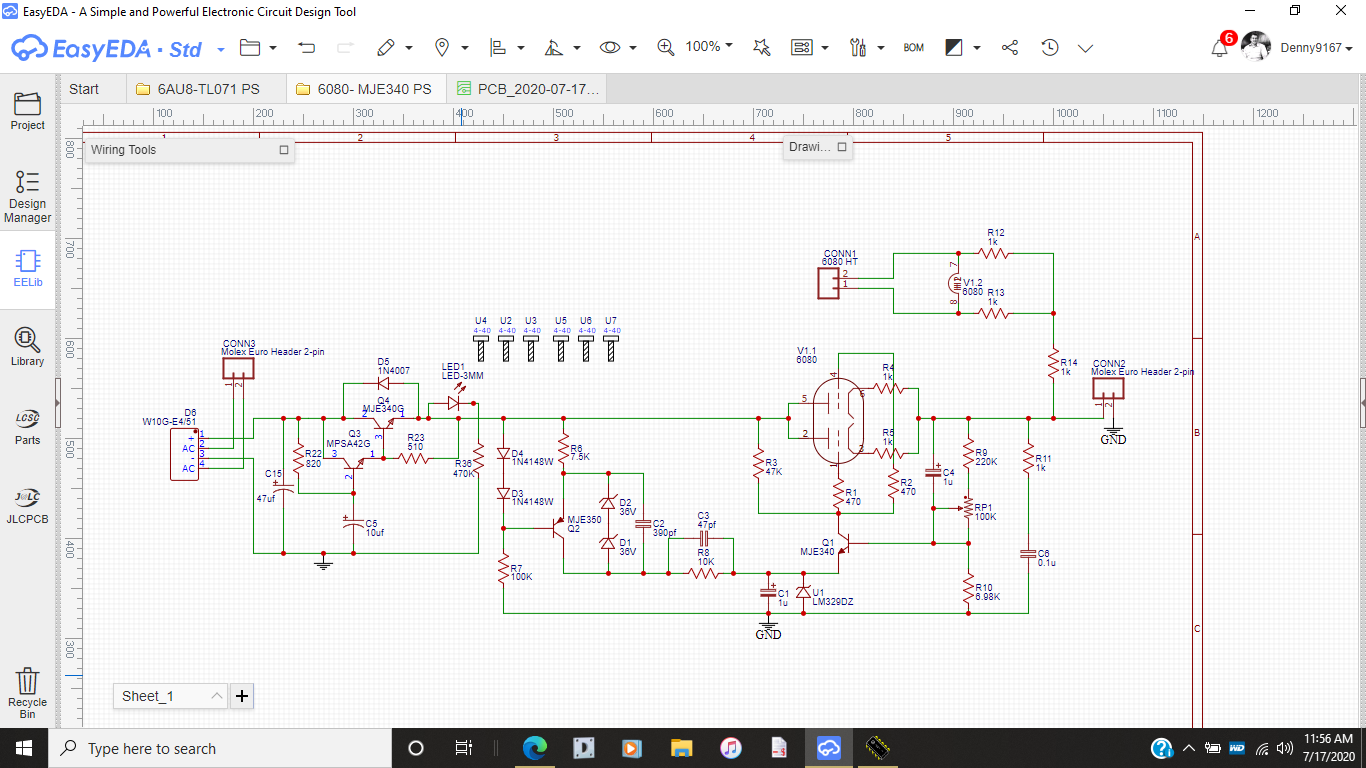Expand the Rotate menu arrow

577,47
